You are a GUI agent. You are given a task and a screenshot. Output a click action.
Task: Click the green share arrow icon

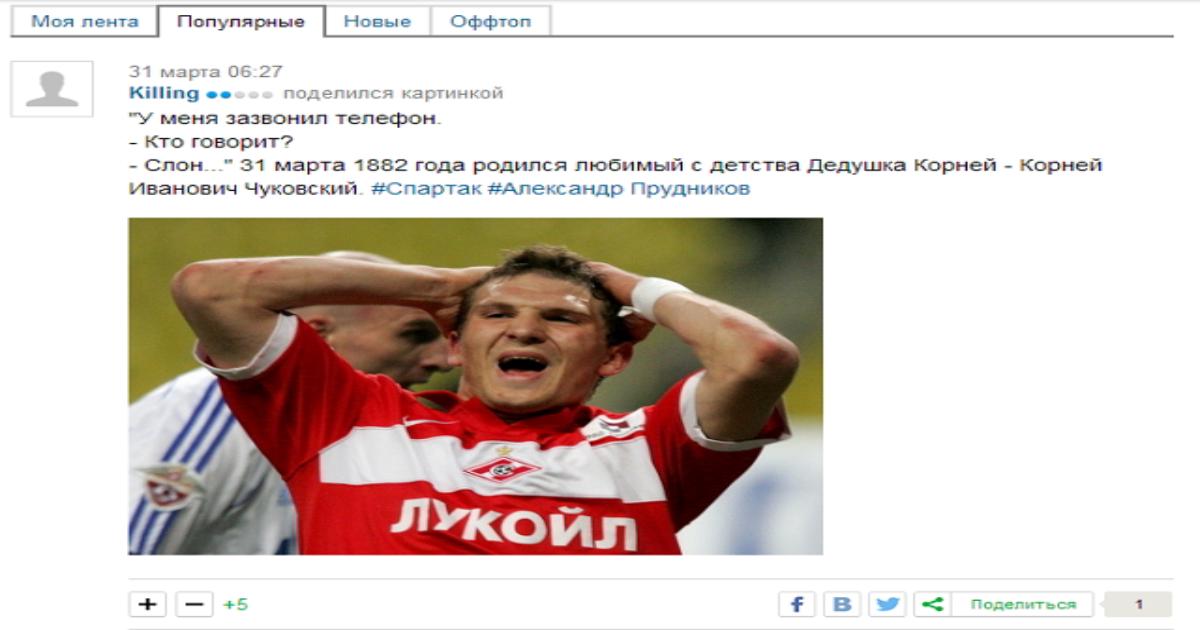click(x=932, y=604)
